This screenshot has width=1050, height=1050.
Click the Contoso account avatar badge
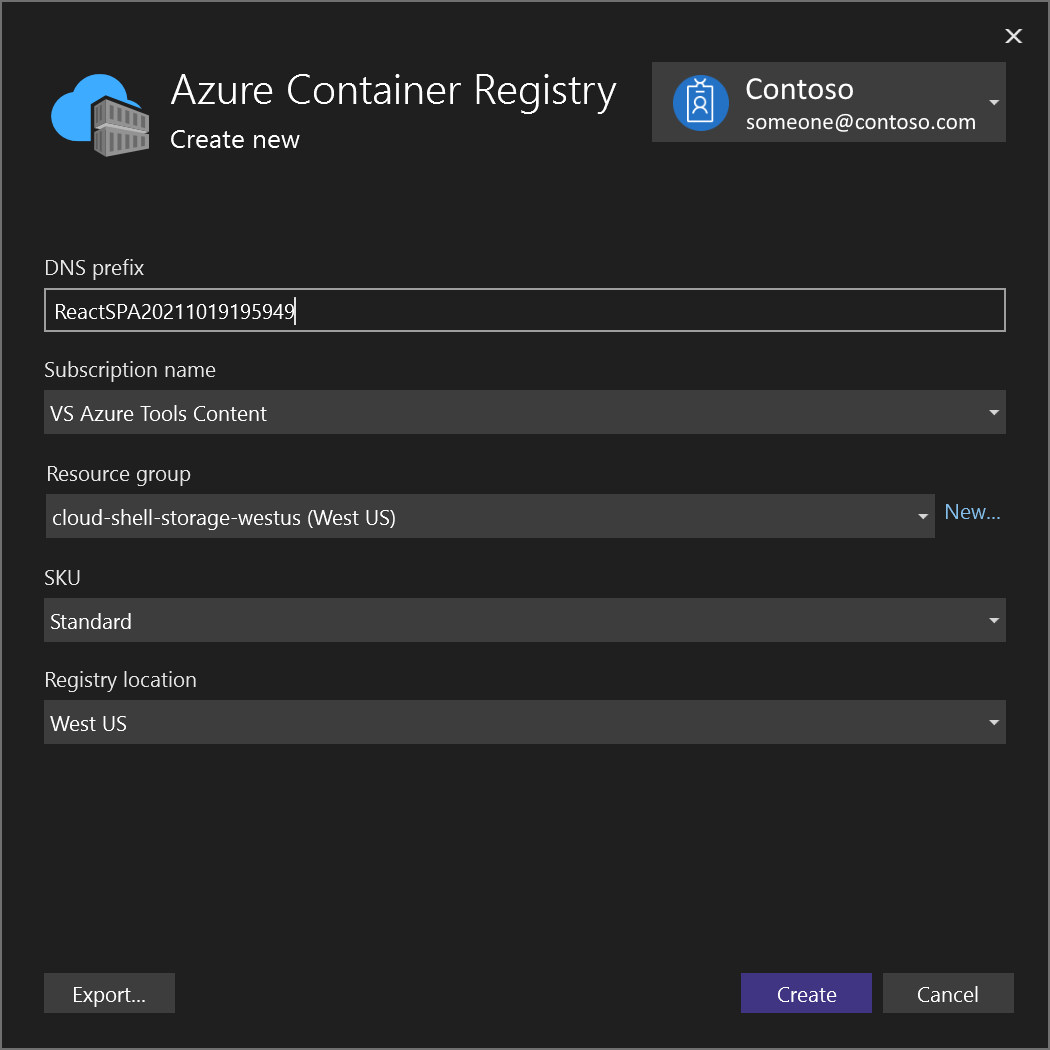[701, 102]
